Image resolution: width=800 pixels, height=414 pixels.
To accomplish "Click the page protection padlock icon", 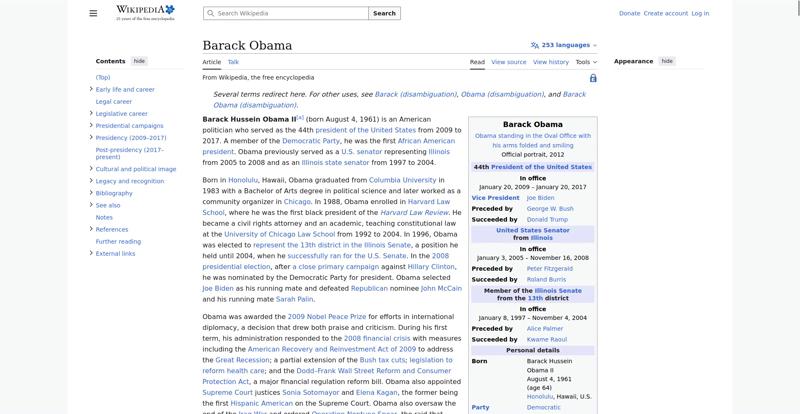I will (593, 78).
